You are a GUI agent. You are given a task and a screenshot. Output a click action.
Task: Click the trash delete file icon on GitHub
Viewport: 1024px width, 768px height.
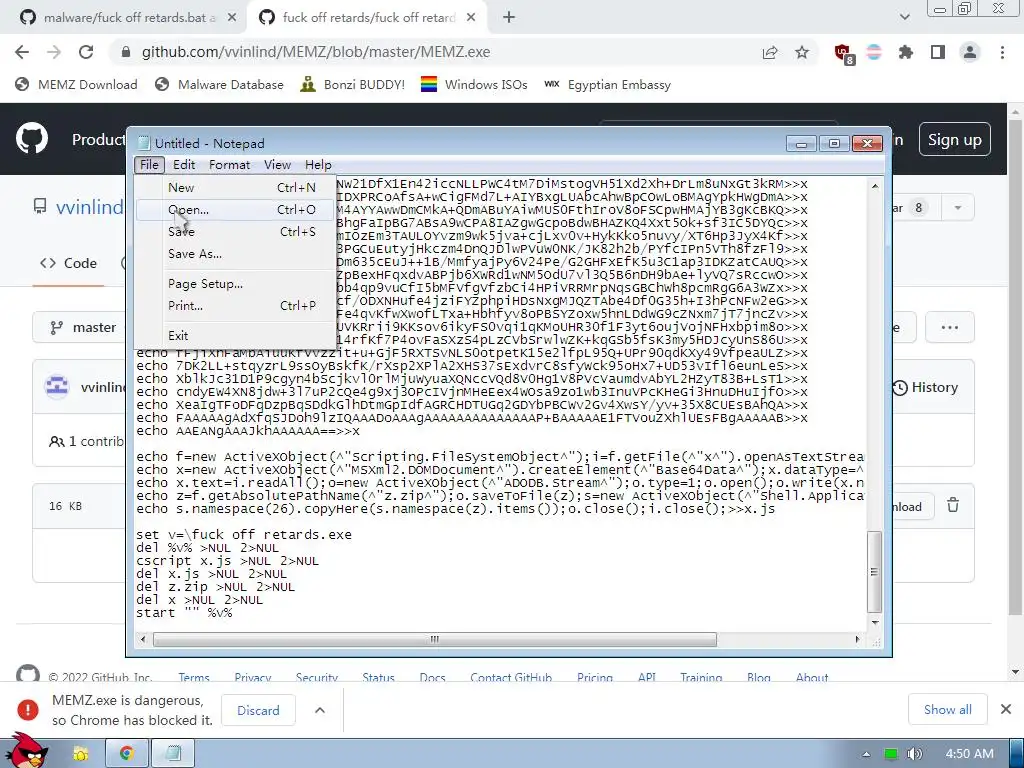pos(953,505)
